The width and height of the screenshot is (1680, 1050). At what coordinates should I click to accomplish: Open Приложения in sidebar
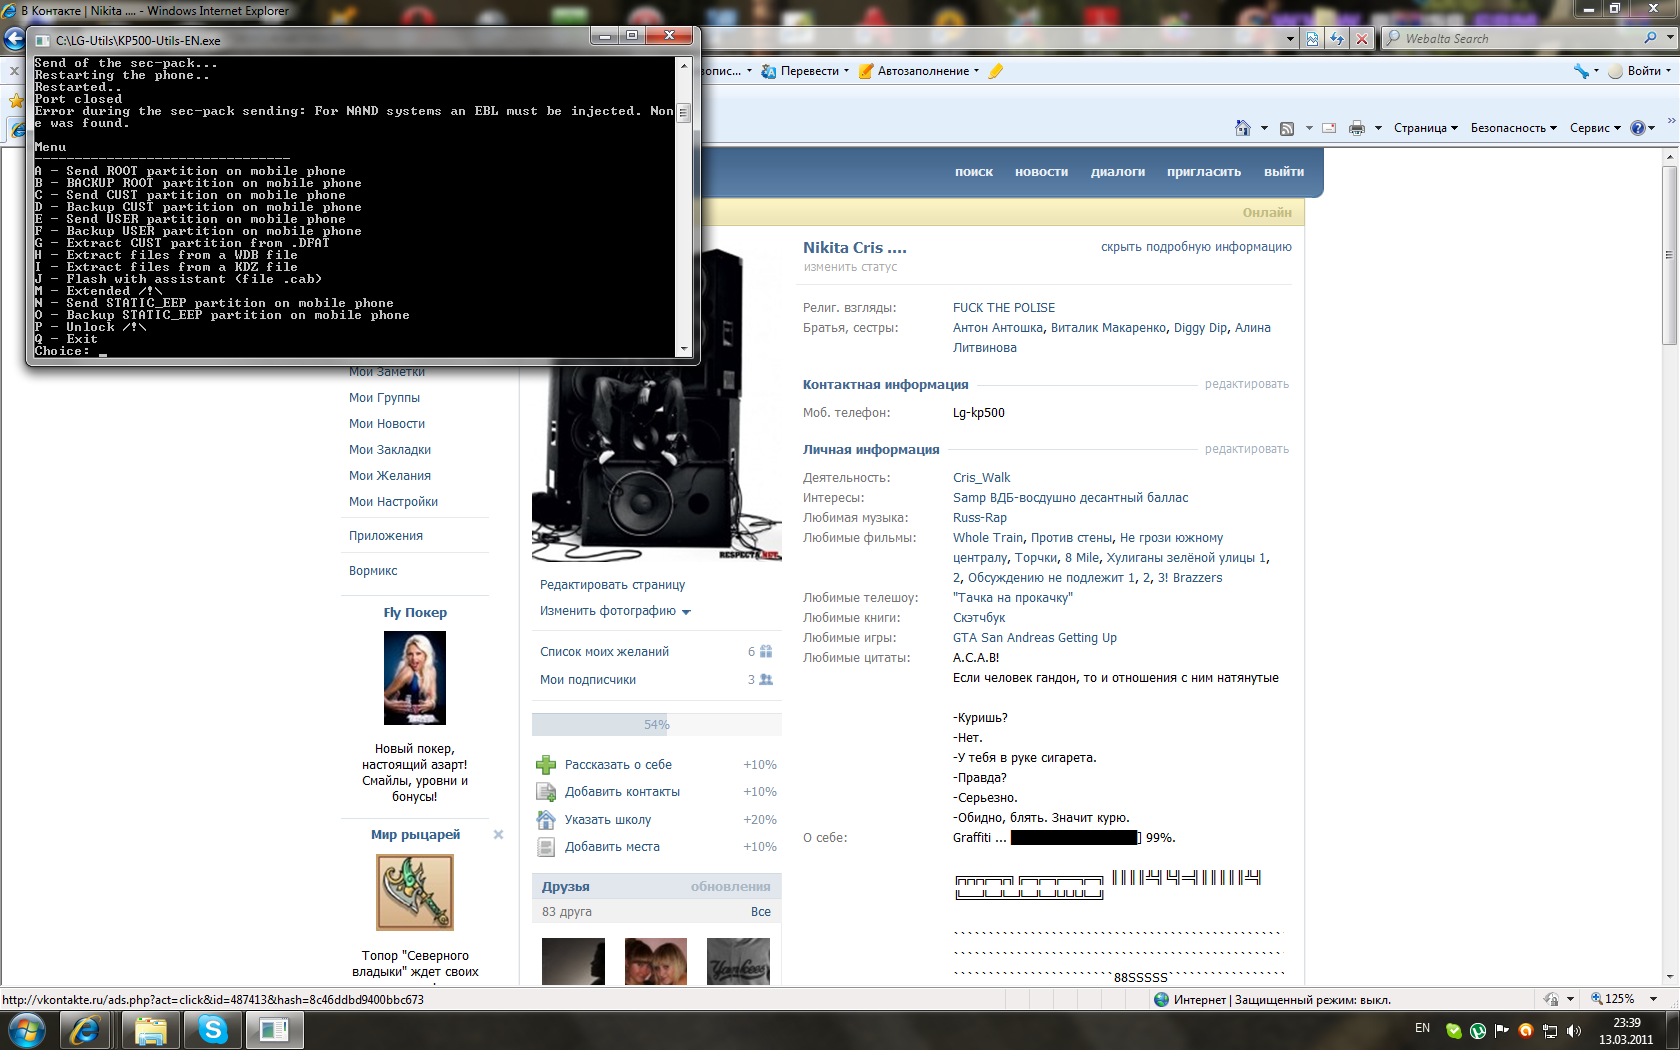click(386, 536)
